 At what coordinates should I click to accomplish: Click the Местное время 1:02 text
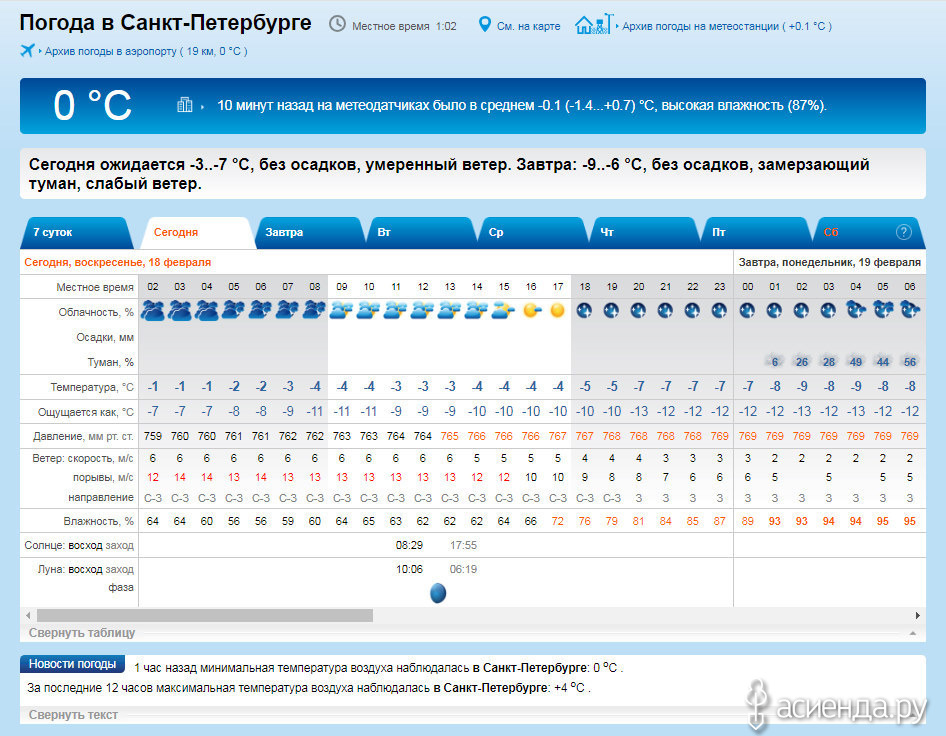pyautogui.click(x=404, y=26)
